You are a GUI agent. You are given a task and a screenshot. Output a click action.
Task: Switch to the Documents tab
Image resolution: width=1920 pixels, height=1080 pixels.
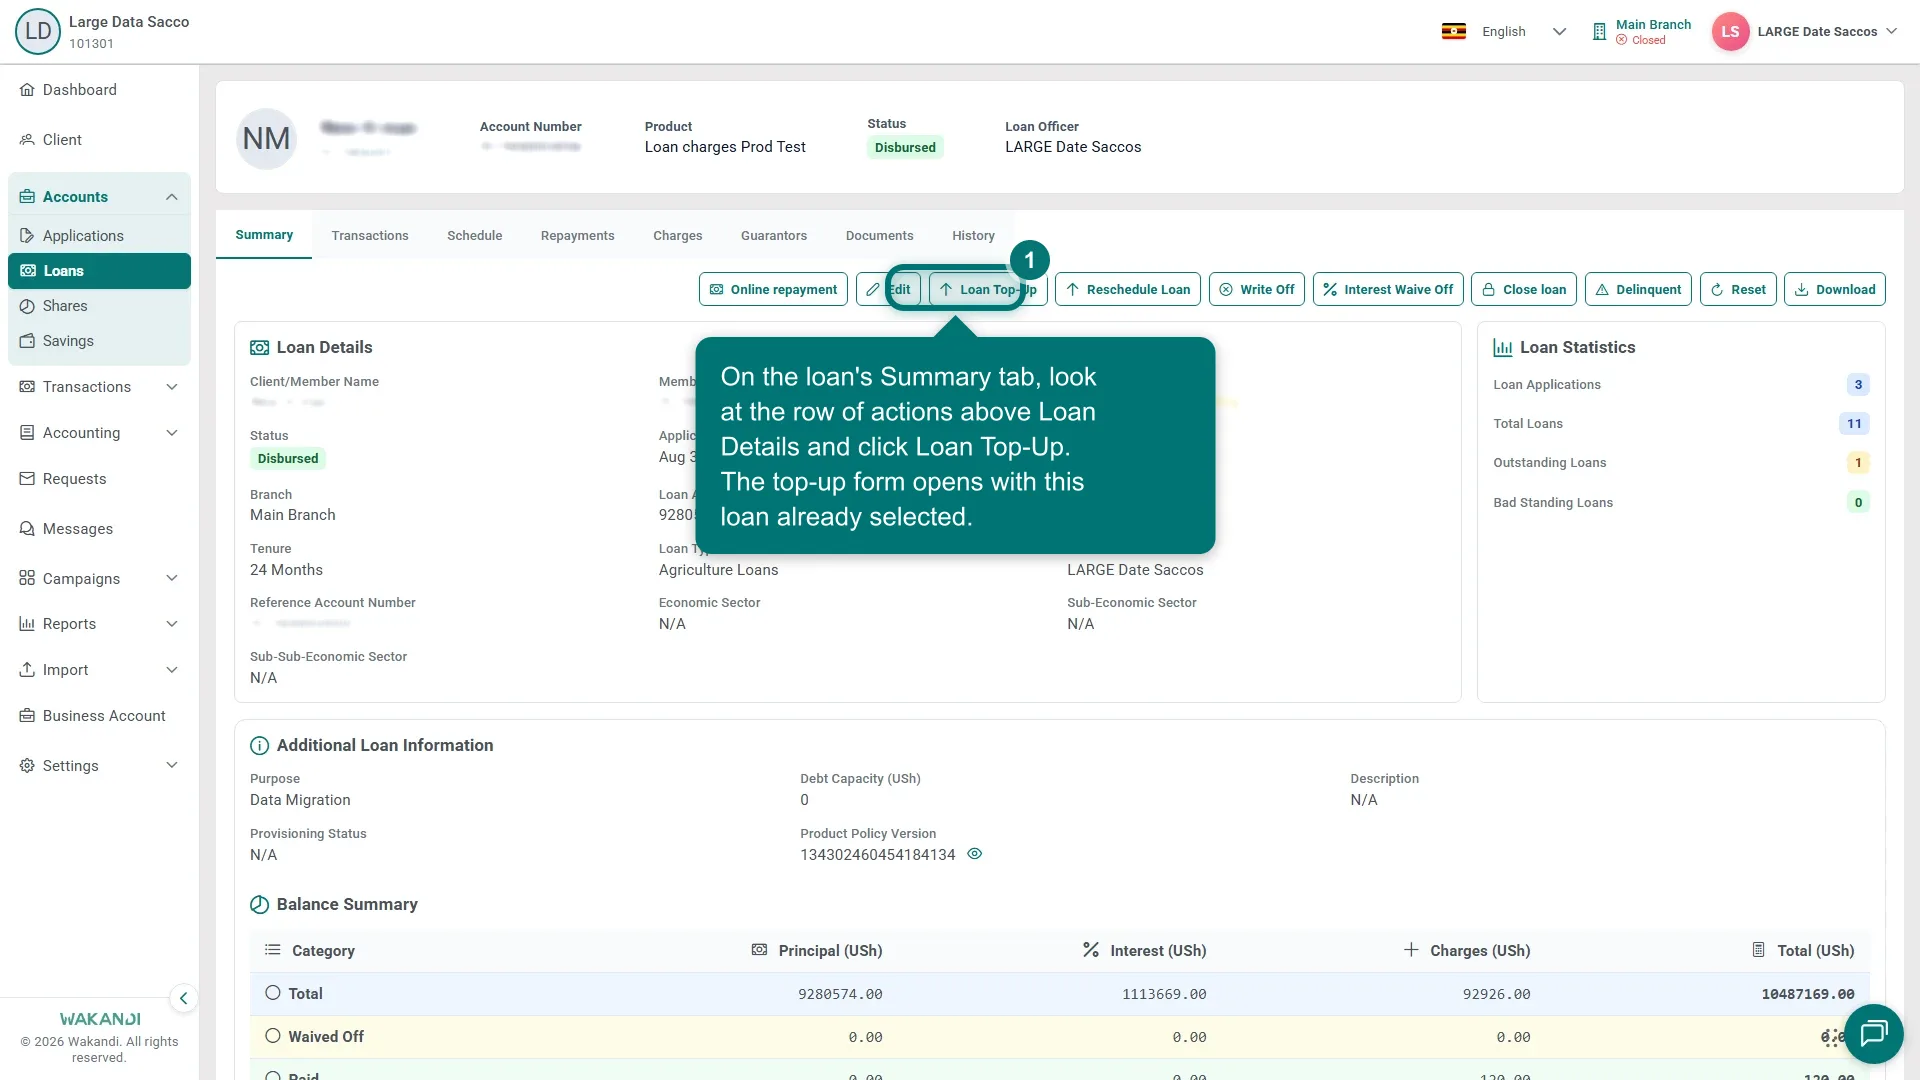(x=880, y=236)
